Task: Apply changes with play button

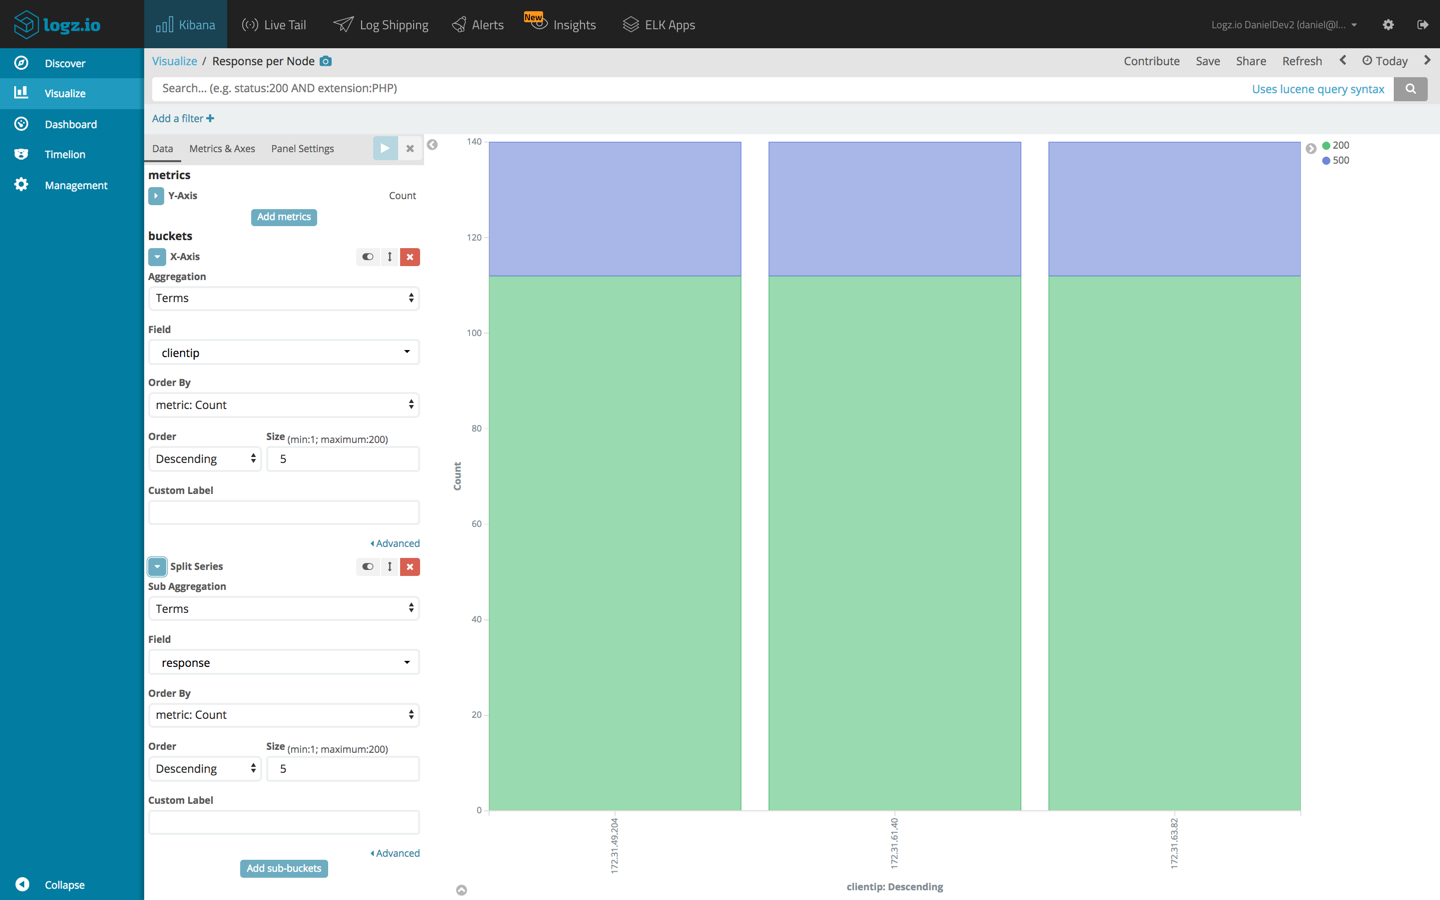Action: (x=385, y=148)
